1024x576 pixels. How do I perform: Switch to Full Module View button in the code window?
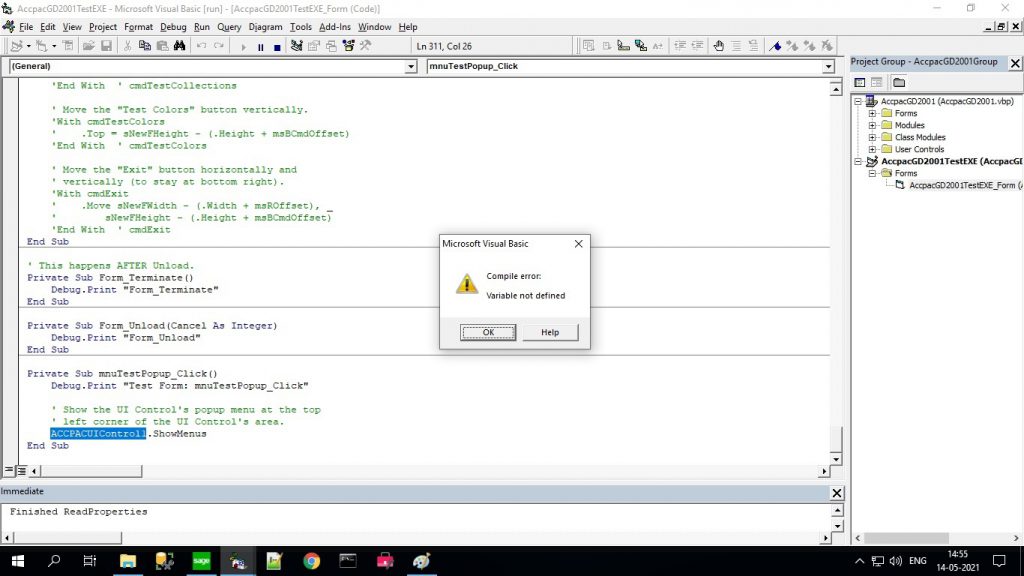coord(22,470)
